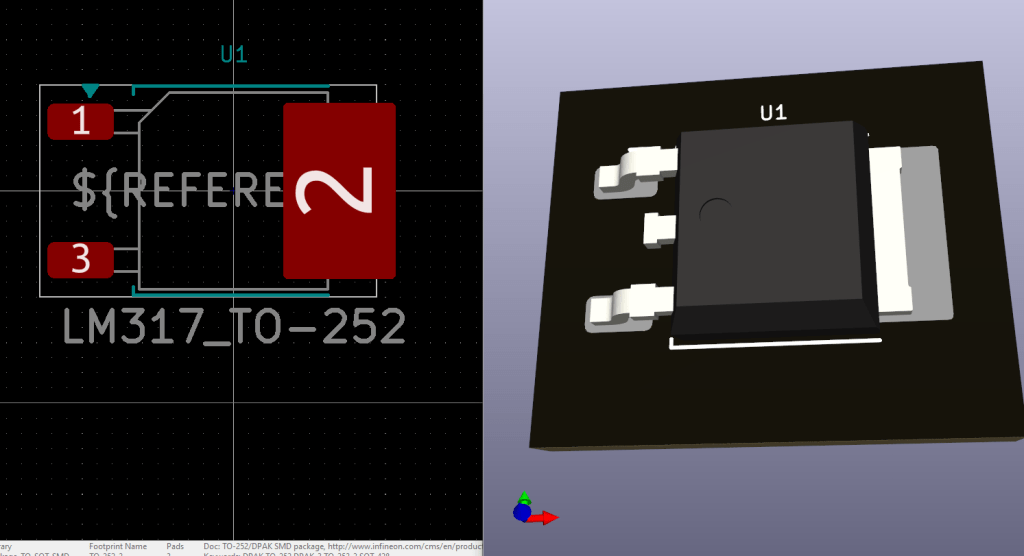Click the green Y-axis arrow of gizmo
Viewport: 1024px width, 556px height.
coord(523,496)
